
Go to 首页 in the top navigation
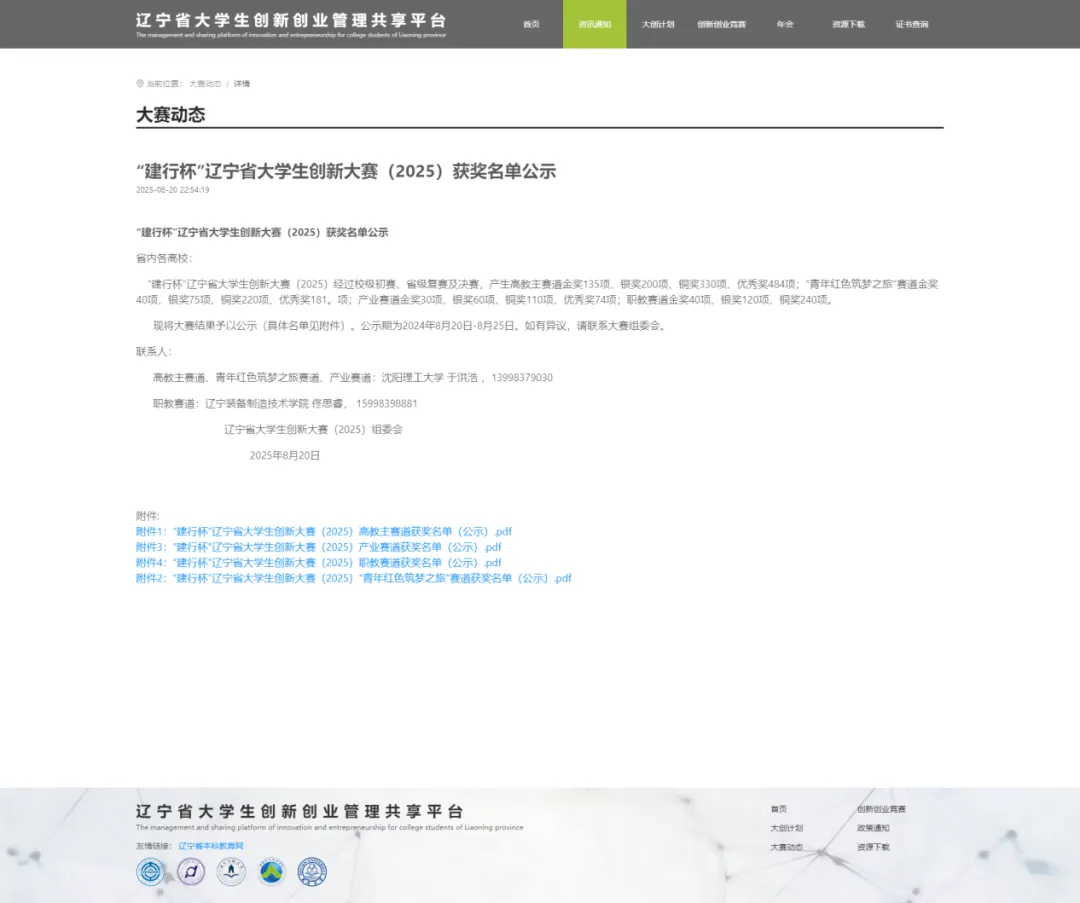(x=531, y=24)
